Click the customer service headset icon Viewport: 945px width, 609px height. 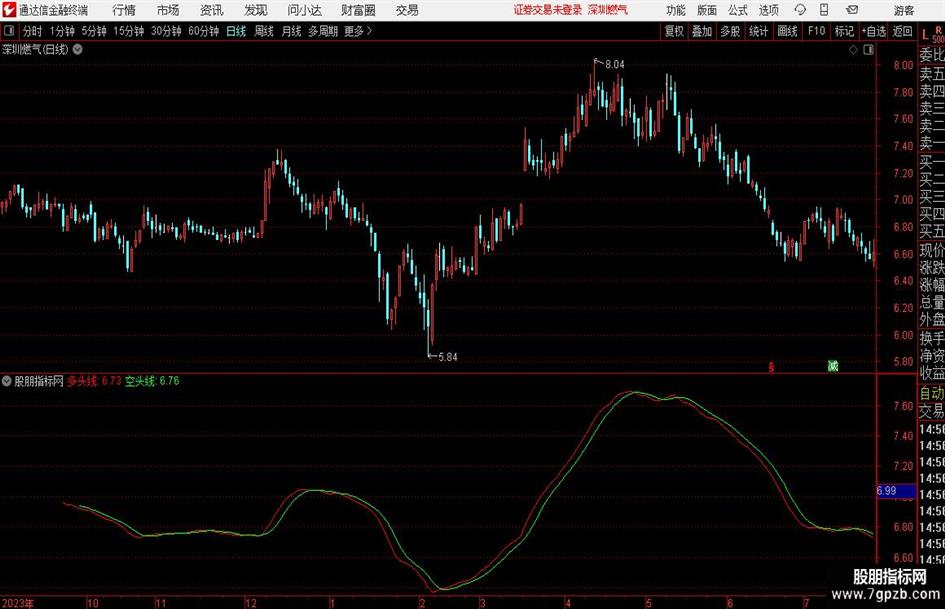tap(800, 10)
